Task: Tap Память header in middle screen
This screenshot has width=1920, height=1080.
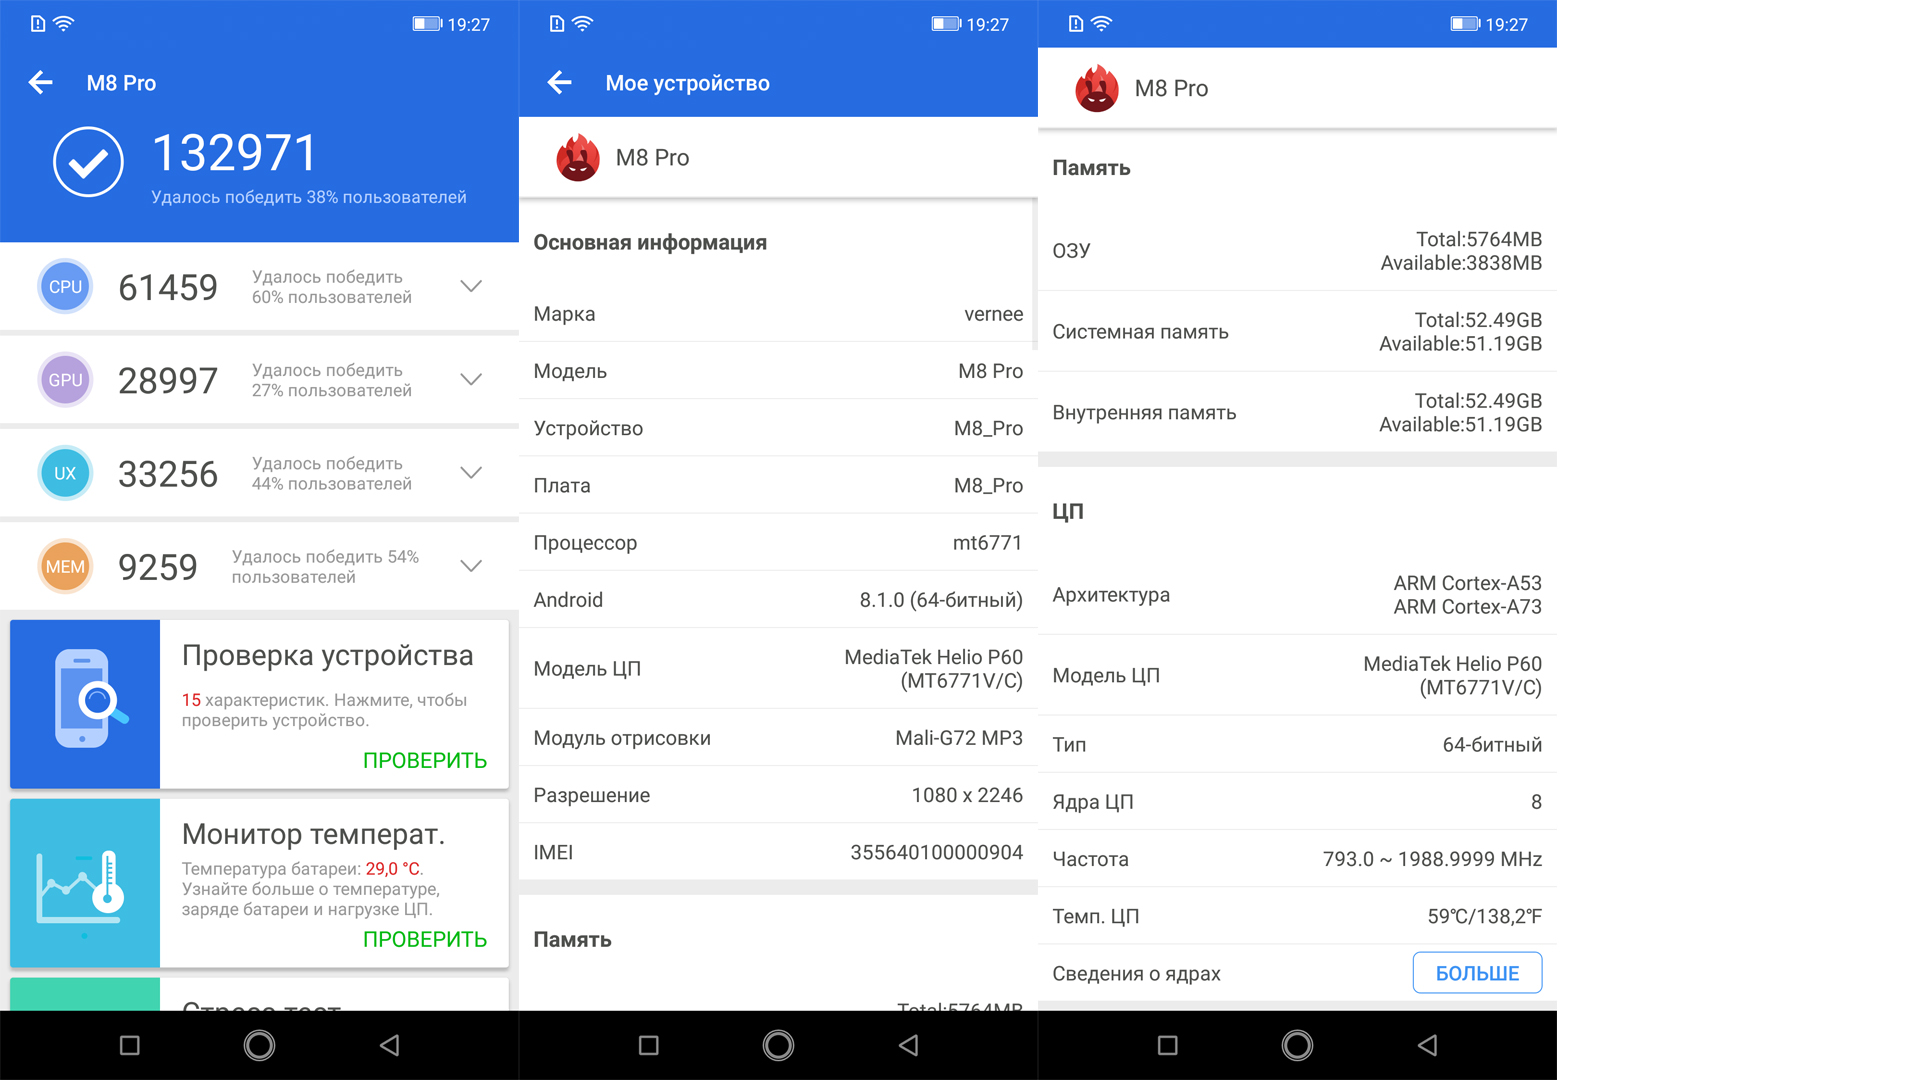Action: click(x=572, y=939)
